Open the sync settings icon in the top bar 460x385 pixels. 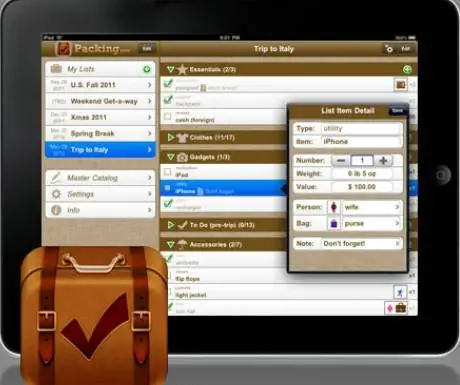click(x=389, y=49)
